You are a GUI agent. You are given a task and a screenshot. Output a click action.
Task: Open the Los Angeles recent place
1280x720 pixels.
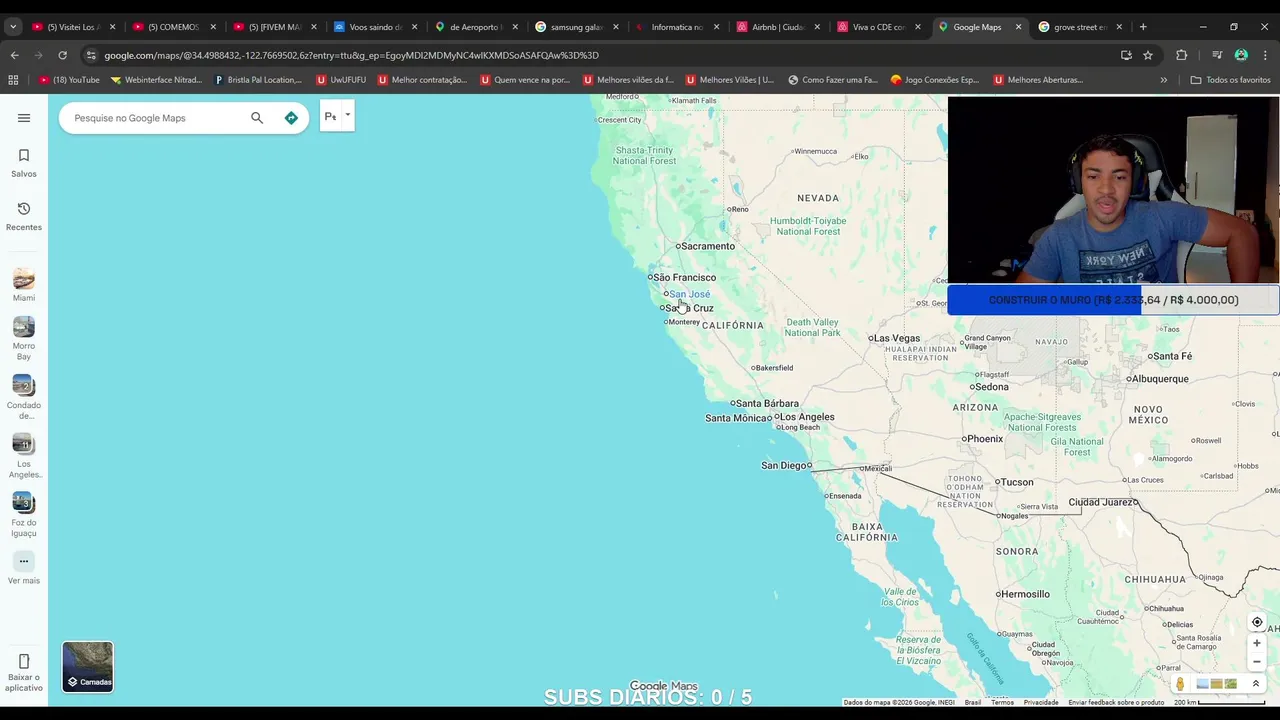[24, 456]
